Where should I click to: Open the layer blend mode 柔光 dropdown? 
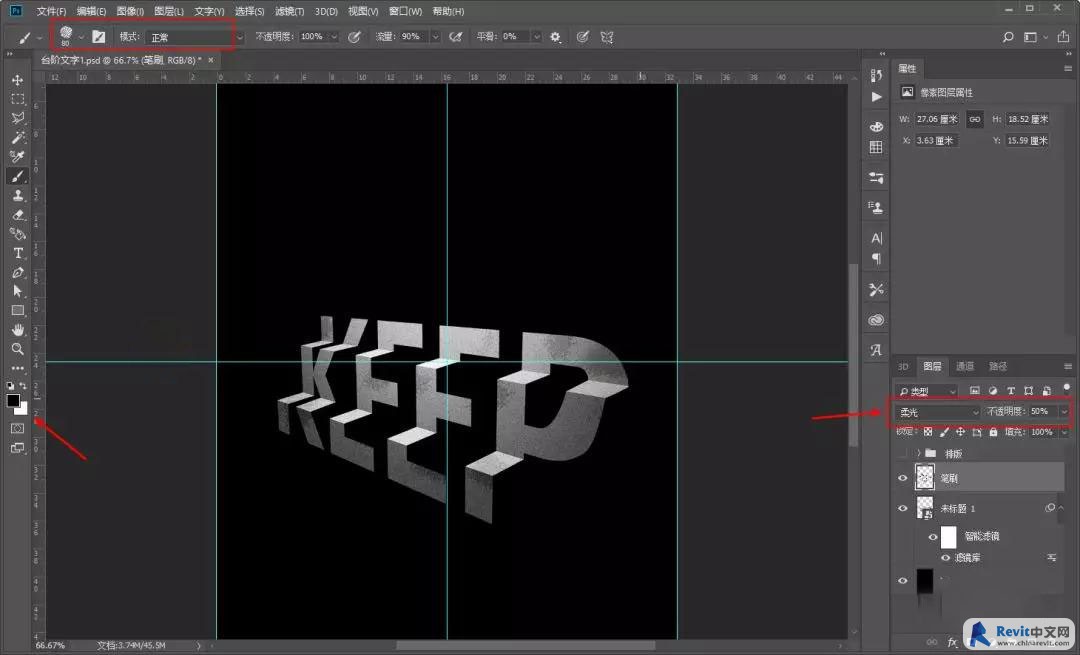937,412
